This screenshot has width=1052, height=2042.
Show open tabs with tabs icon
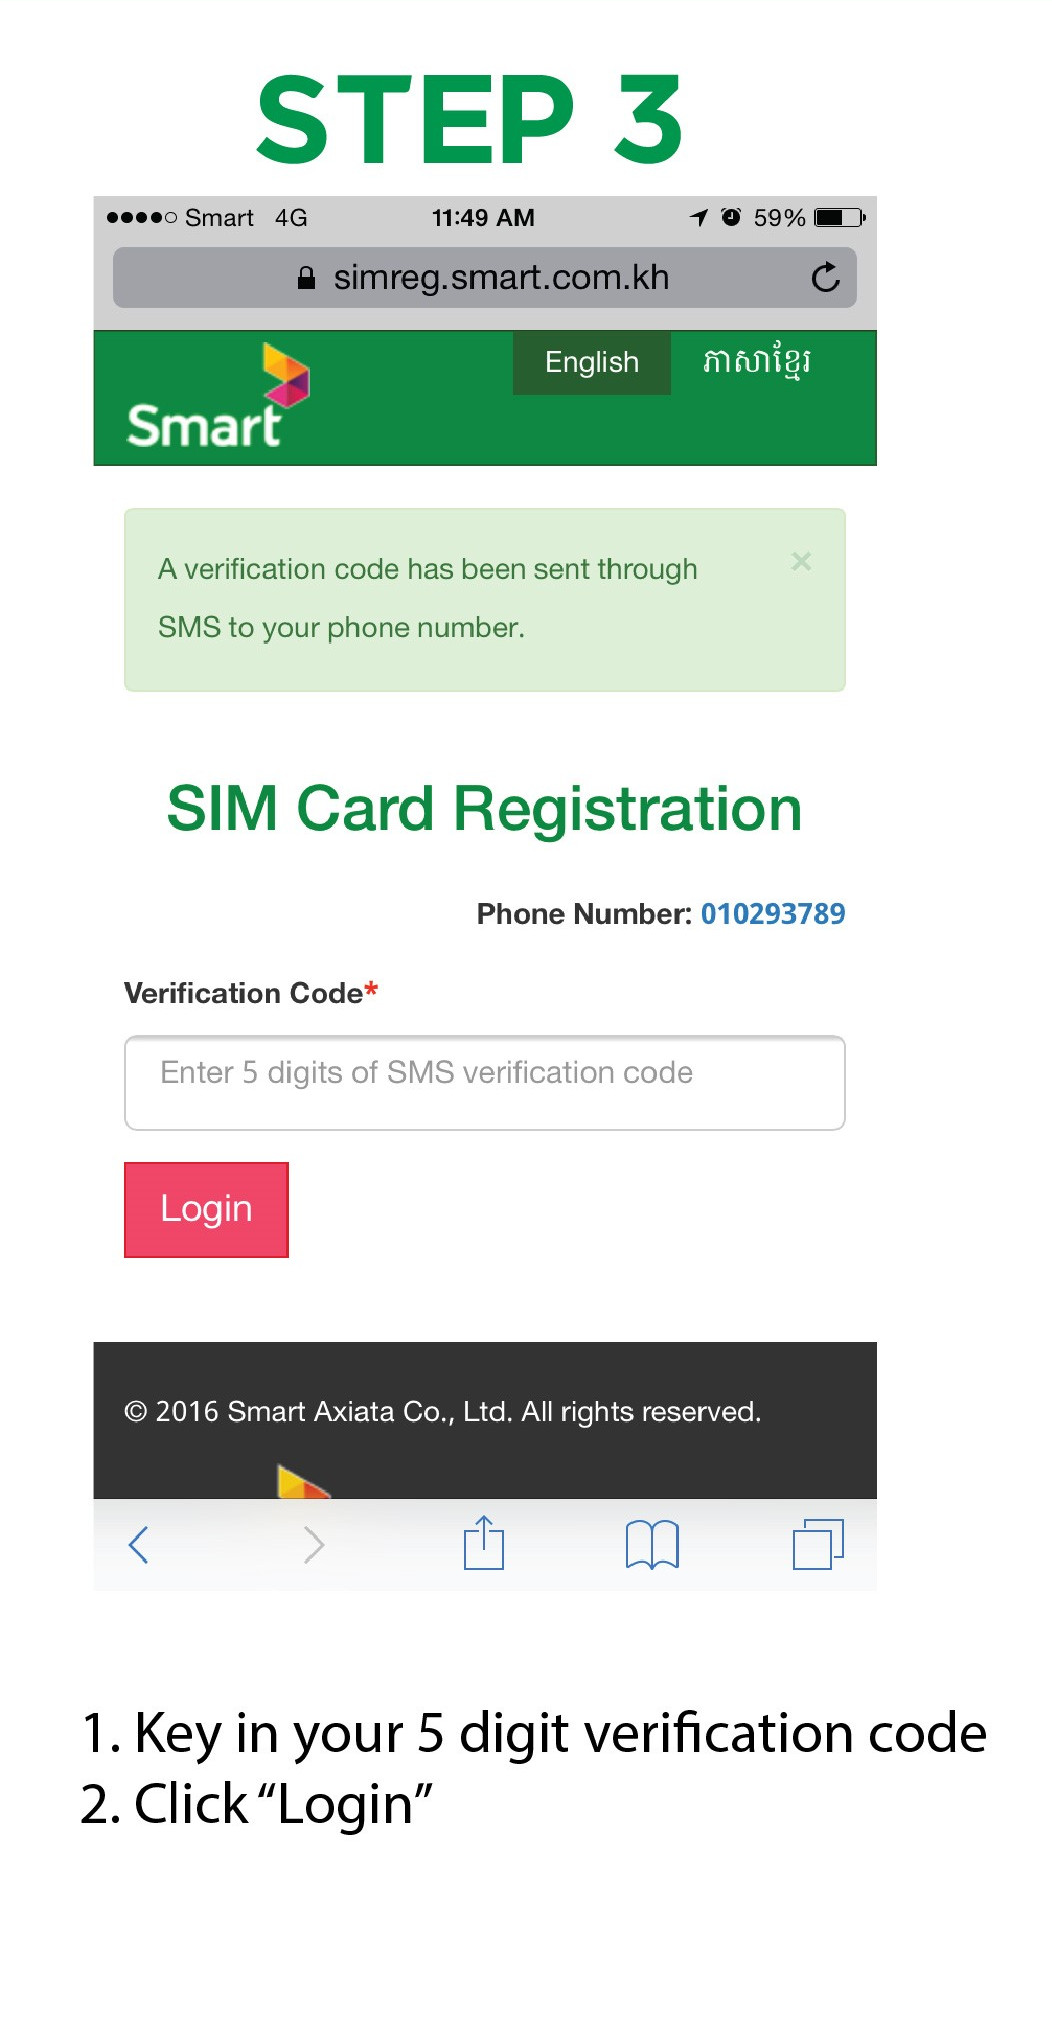coord(819,1544)
